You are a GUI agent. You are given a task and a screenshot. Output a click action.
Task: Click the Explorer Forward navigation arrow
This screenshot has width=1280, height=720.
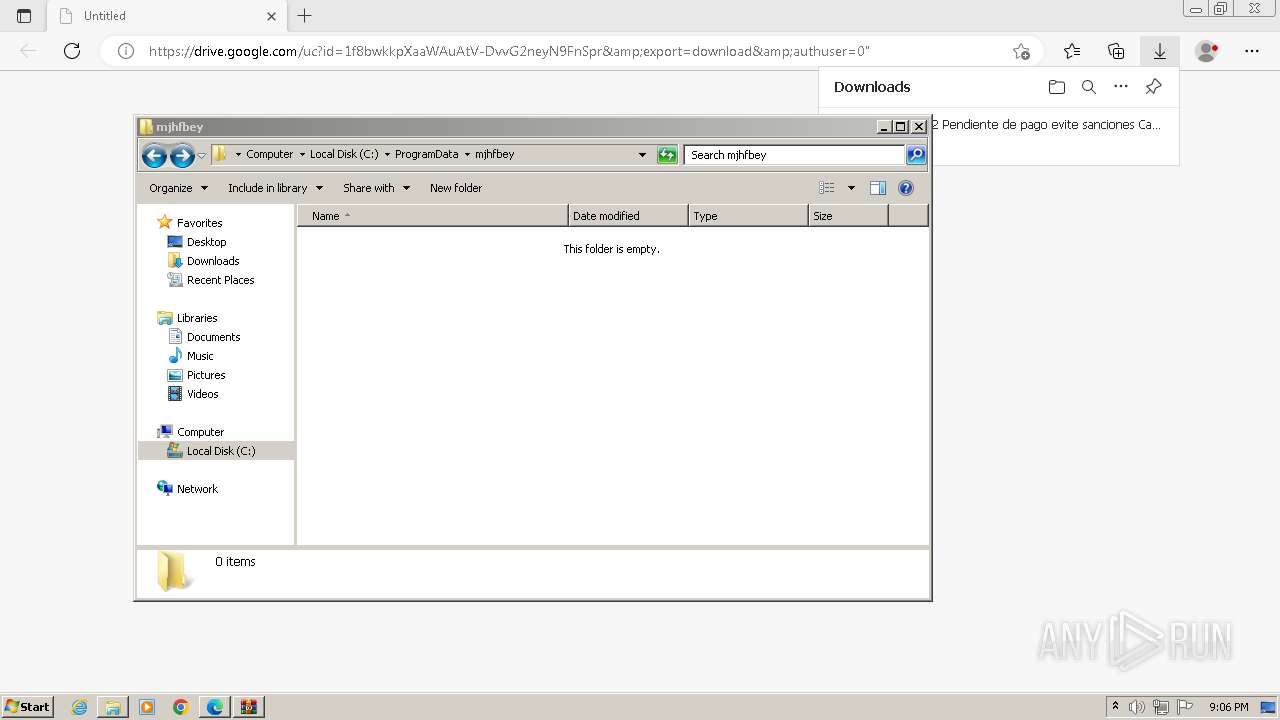[x=182, y=155]
